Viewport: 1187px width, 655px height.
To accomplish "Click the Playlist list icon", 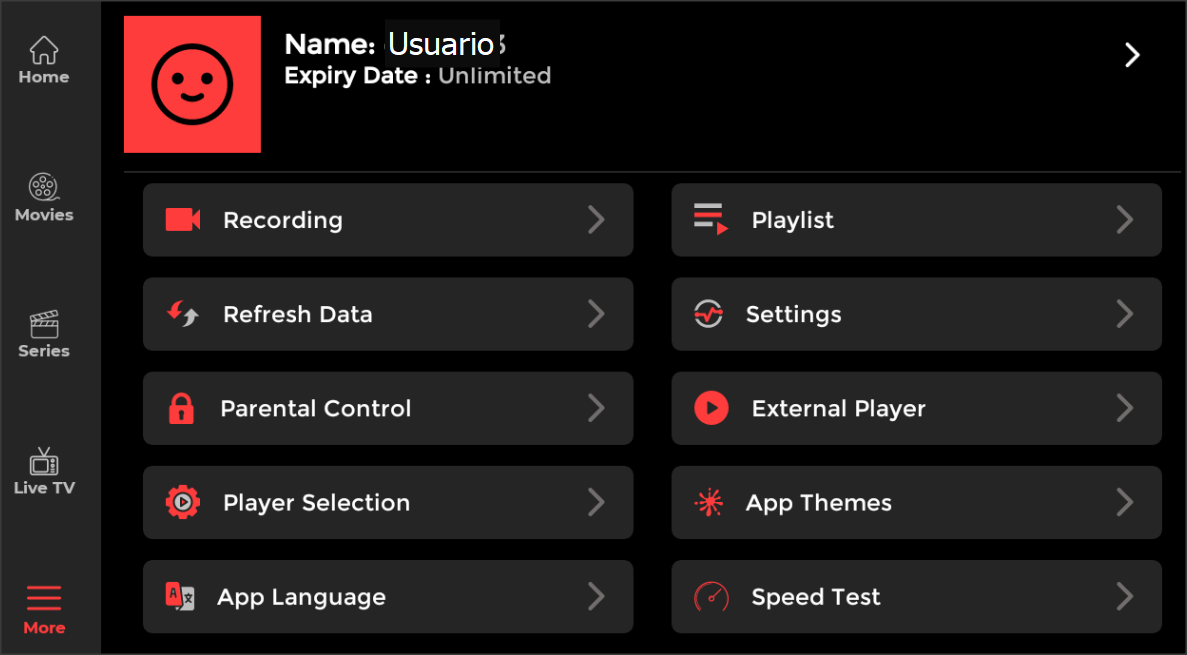I will [711, 220].
